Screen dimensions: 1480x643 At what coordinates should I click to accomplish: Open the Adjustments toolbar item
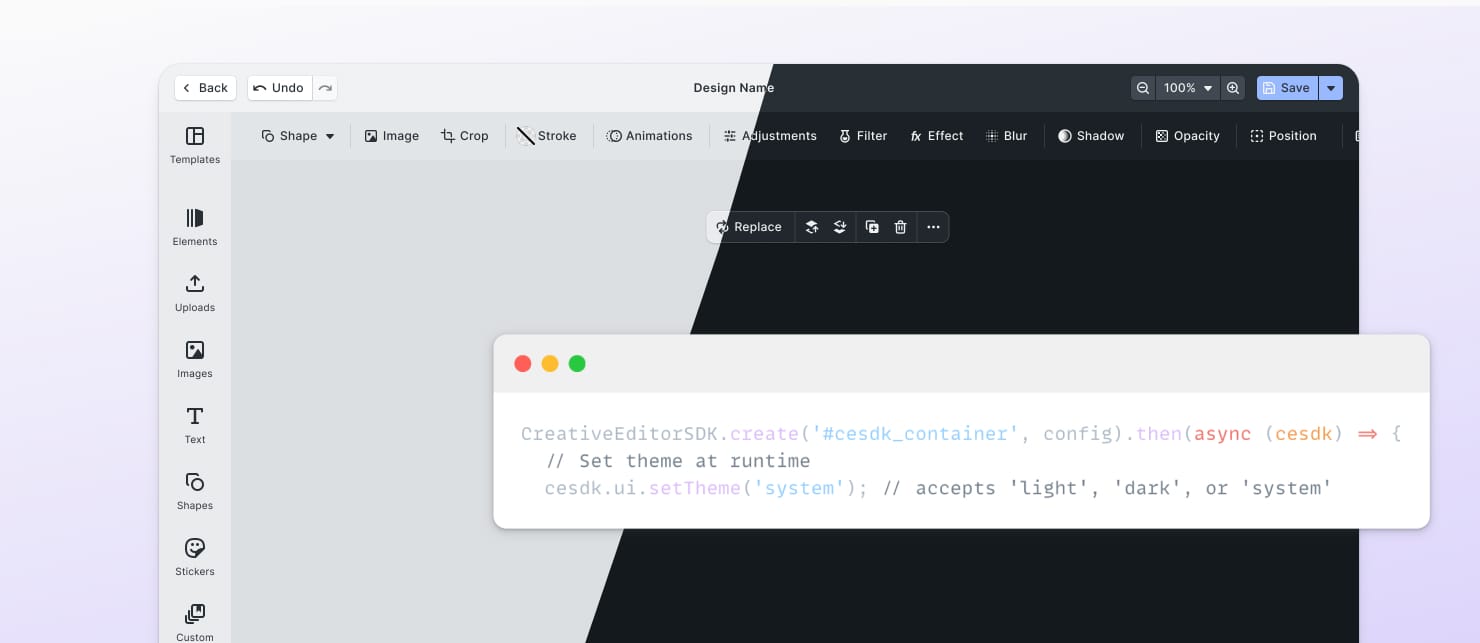click(770, 136)
